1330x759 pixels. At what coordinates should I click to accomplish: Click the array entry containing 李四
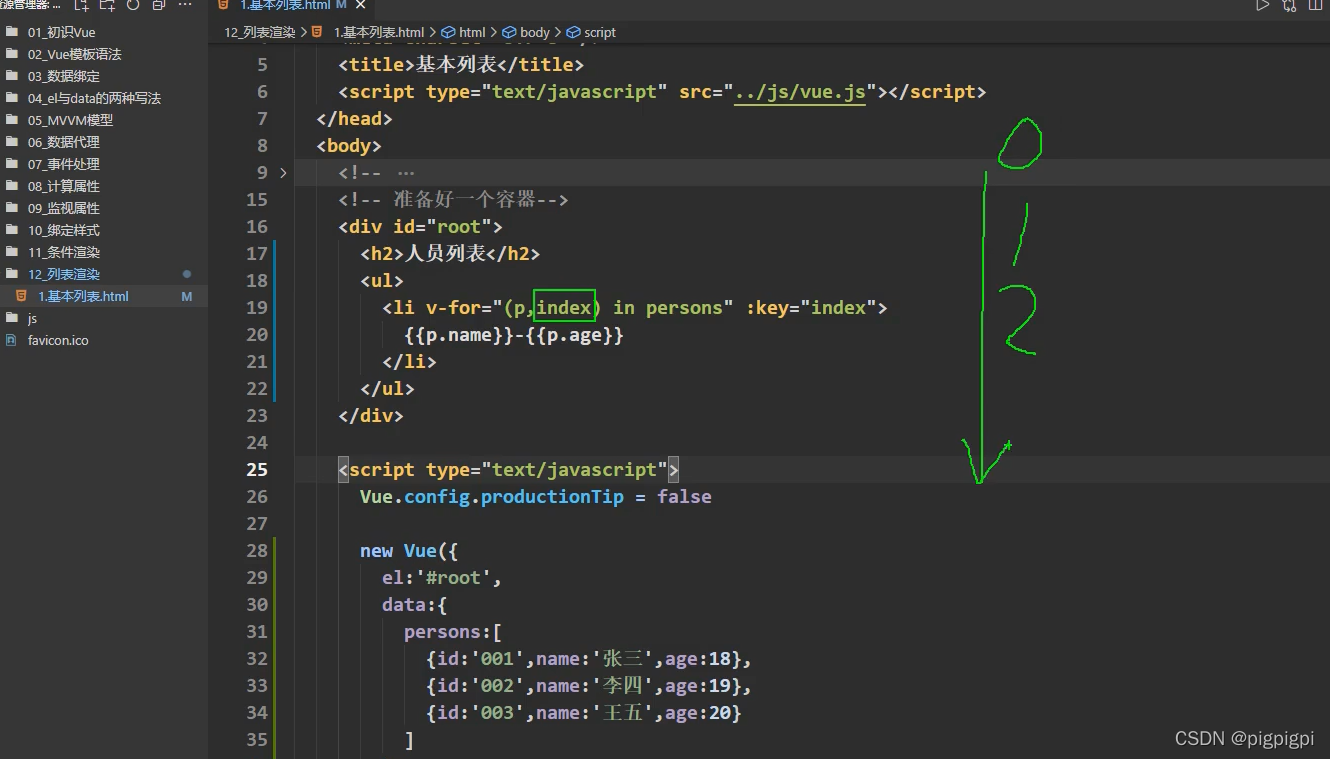point(588,686)
